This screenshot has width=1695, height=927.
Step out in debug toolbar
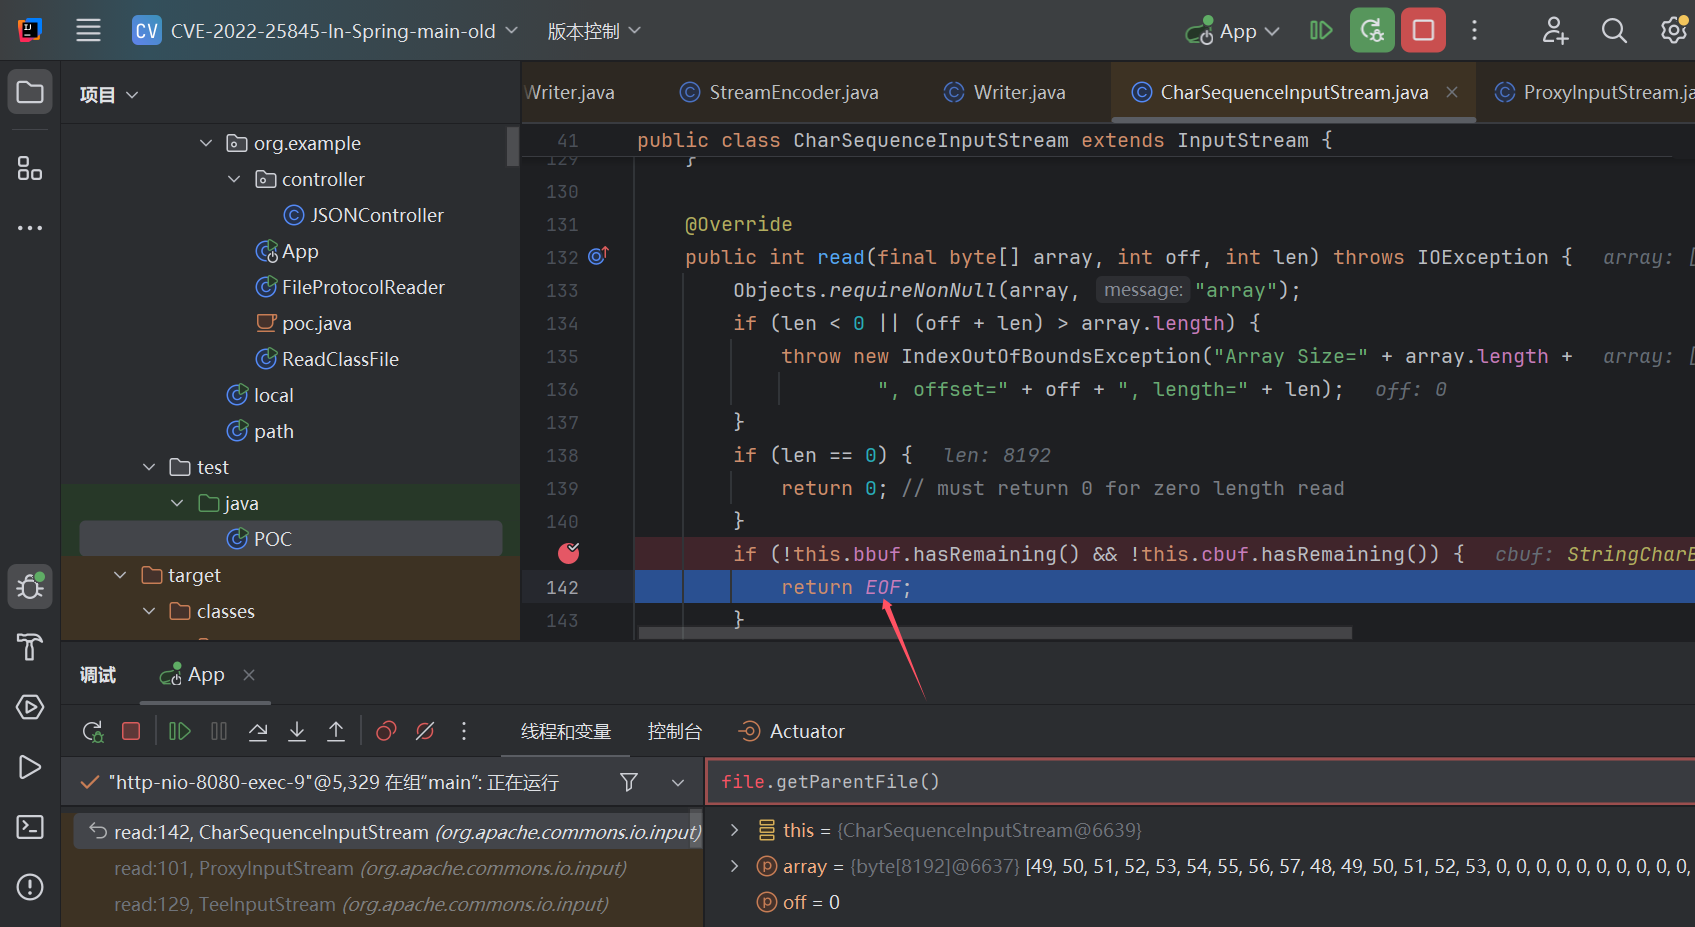coord(336,731)
